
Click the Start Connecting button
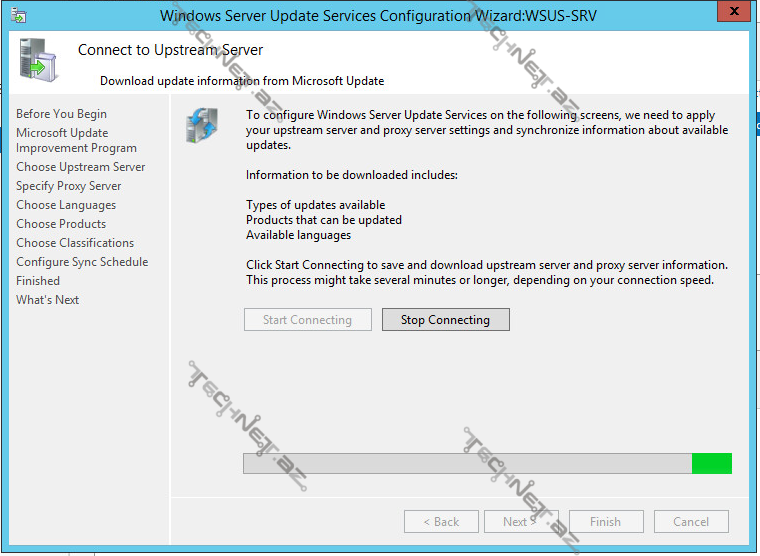click(x=307, y=320)
